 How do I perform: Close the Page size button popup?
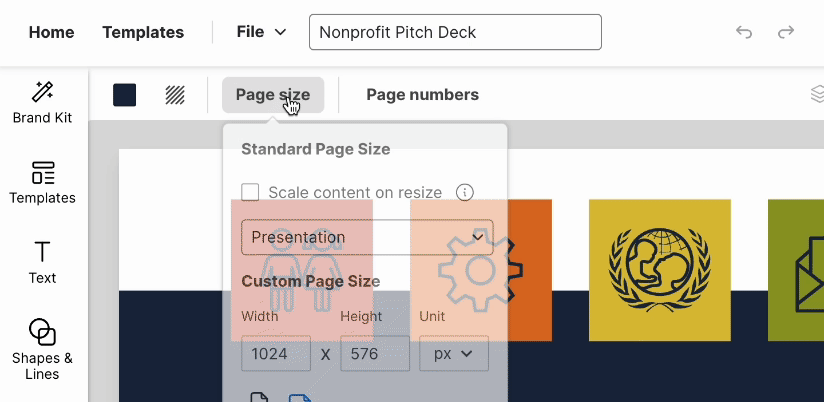(x=273, y=95)
